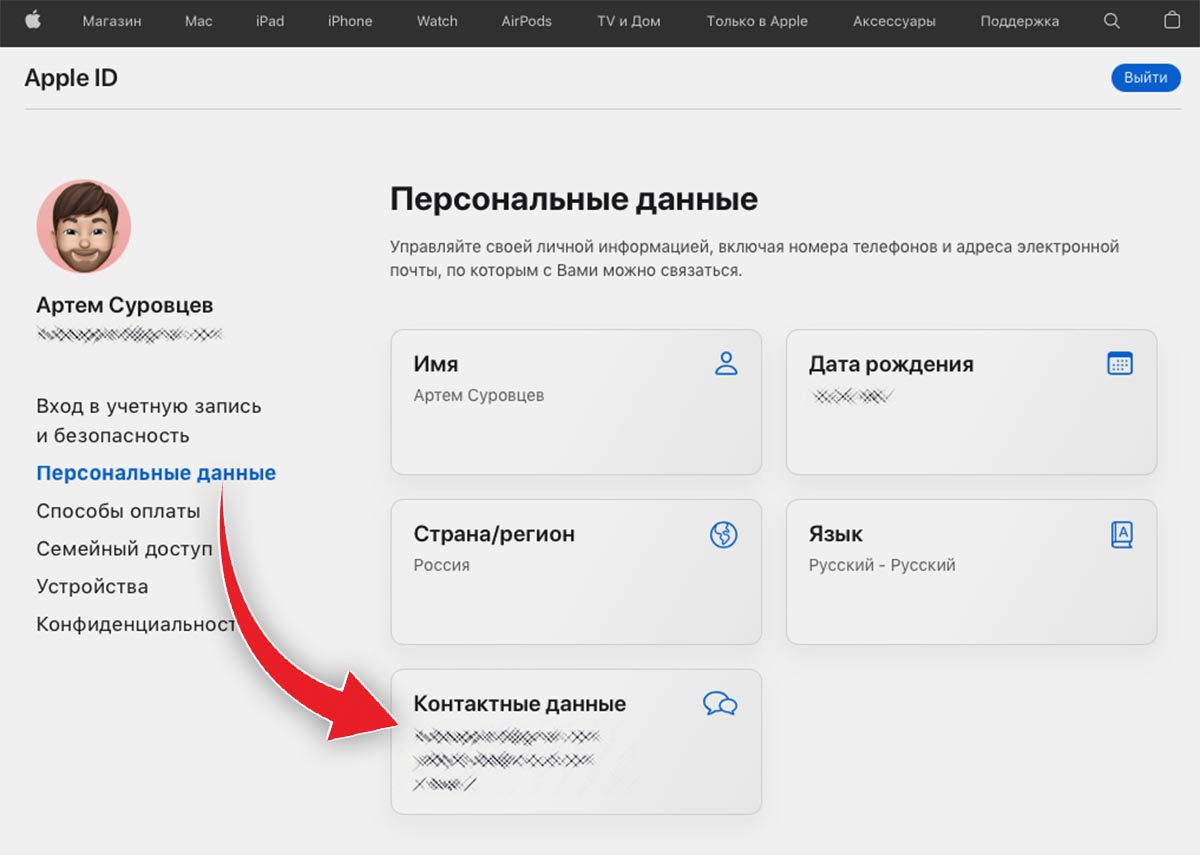
Task: Click the Apple logo icon
Action: point(33,21)
